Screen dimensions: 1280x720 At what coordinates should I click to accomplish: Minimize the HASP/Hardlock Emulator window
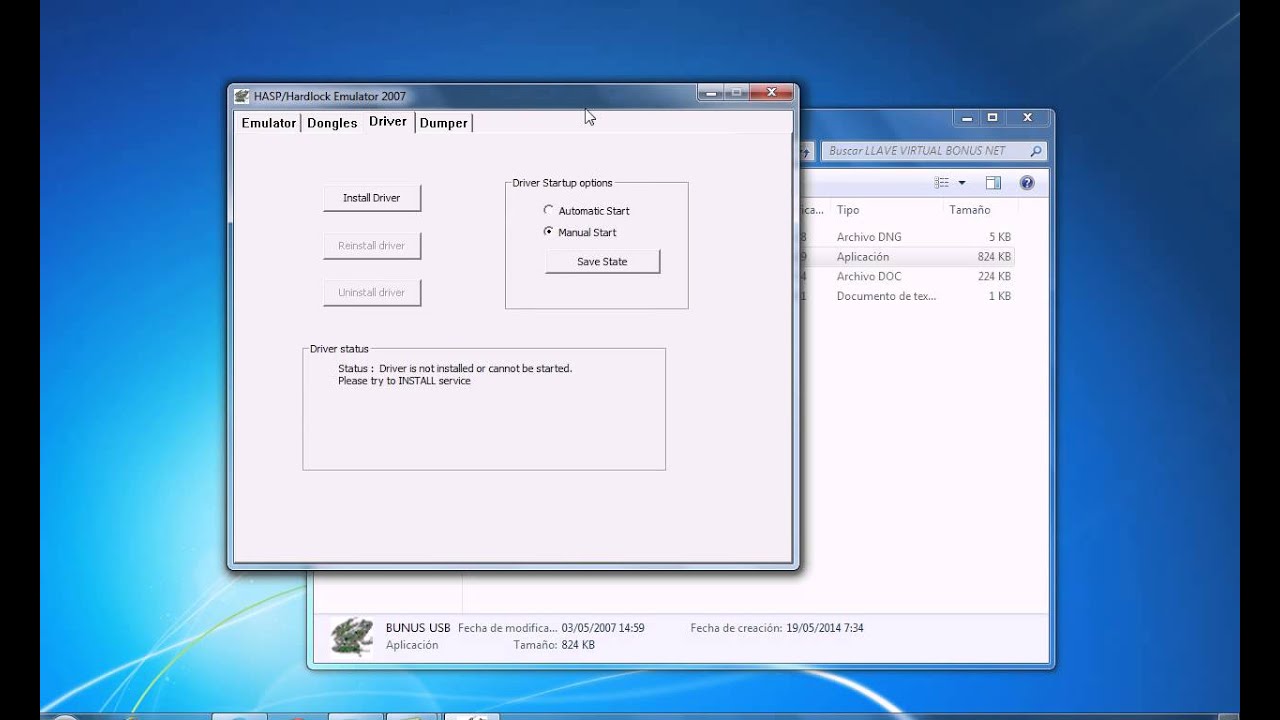[x=711, y=93]
